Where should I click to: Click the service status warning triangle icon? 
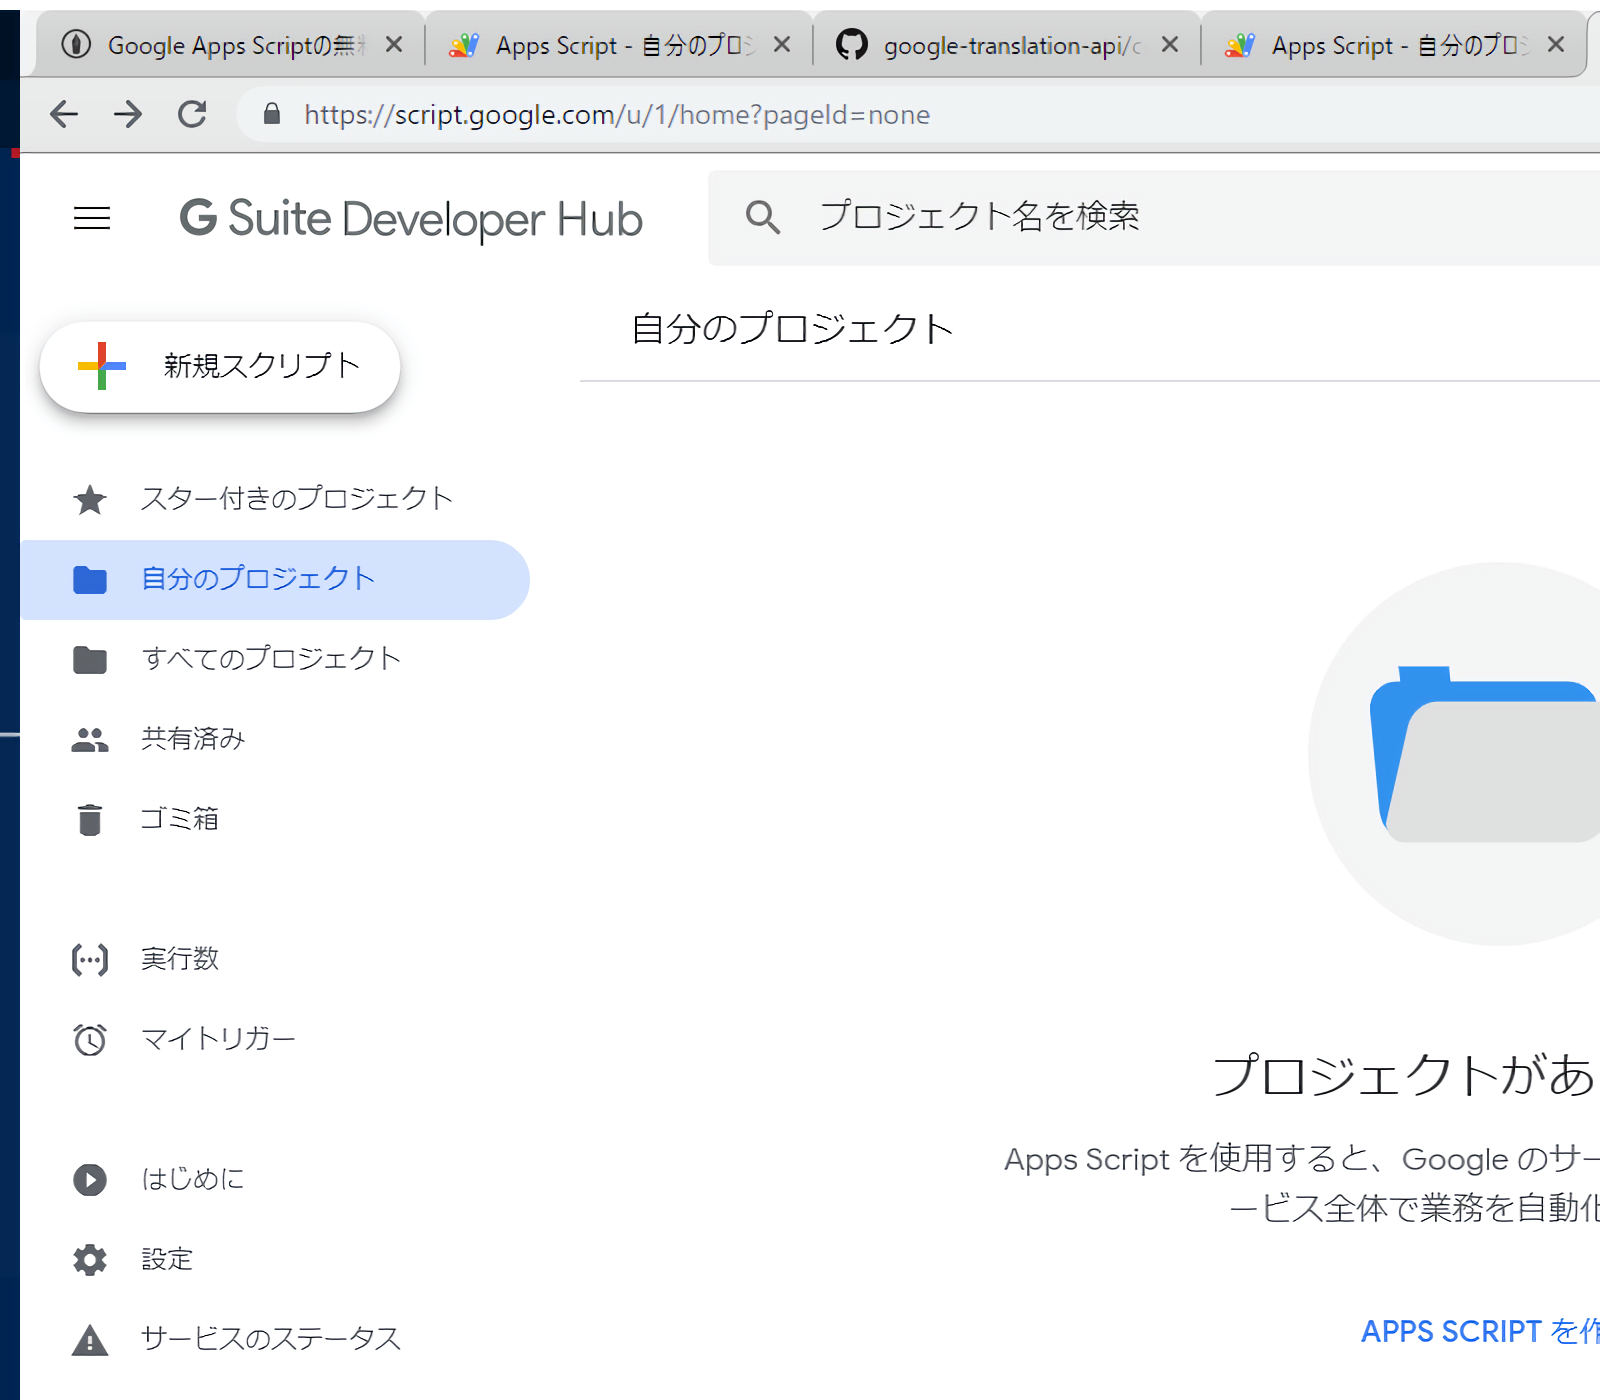[90, 1340]
